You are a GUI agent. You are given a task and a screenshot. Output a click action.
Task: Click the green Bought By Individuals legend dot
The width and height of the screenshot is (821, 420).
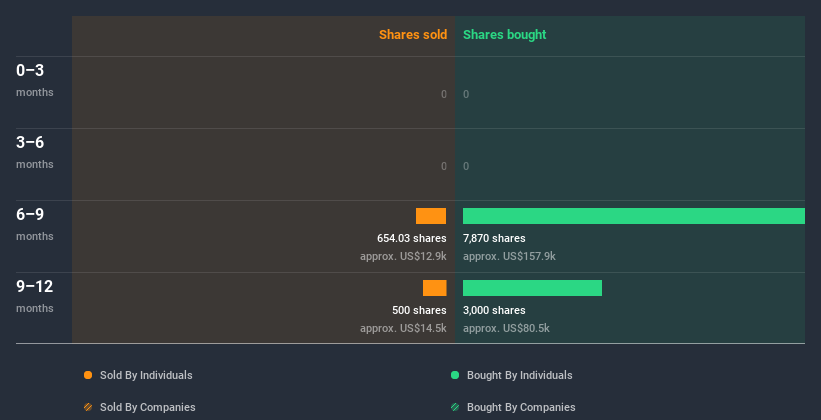tap(455, 375)
